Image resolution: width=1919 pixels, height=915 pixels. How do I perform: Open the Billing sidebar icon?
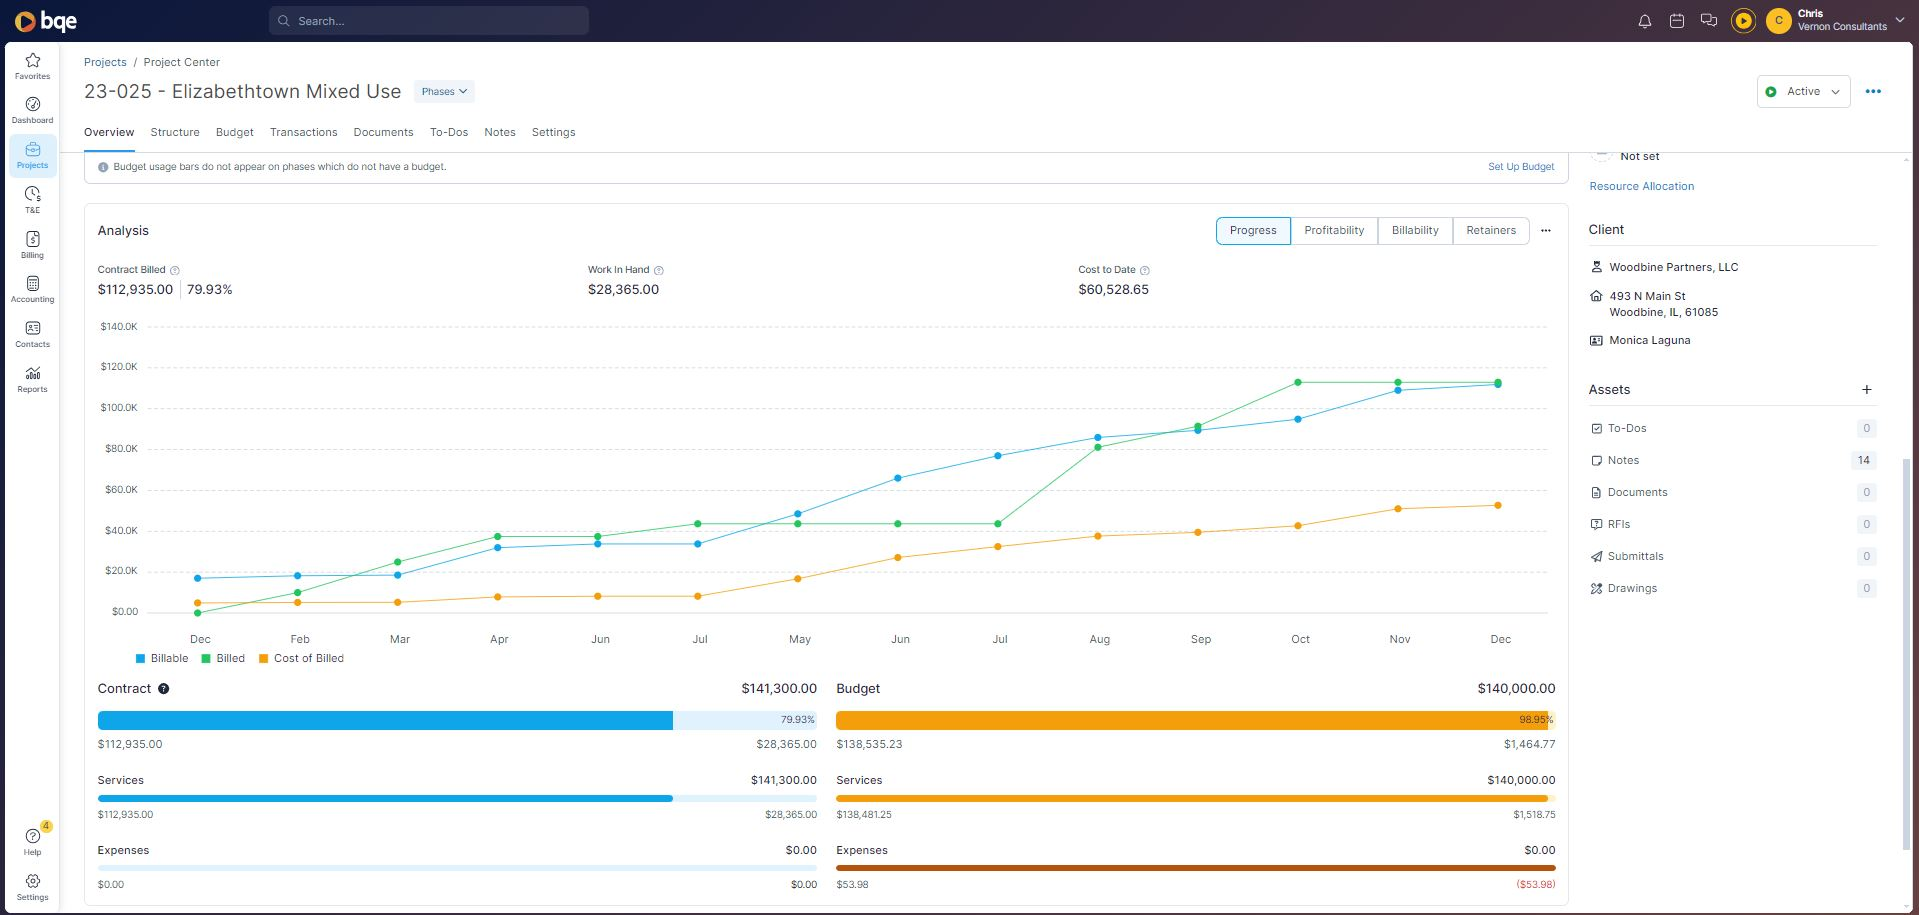(32, 245)
